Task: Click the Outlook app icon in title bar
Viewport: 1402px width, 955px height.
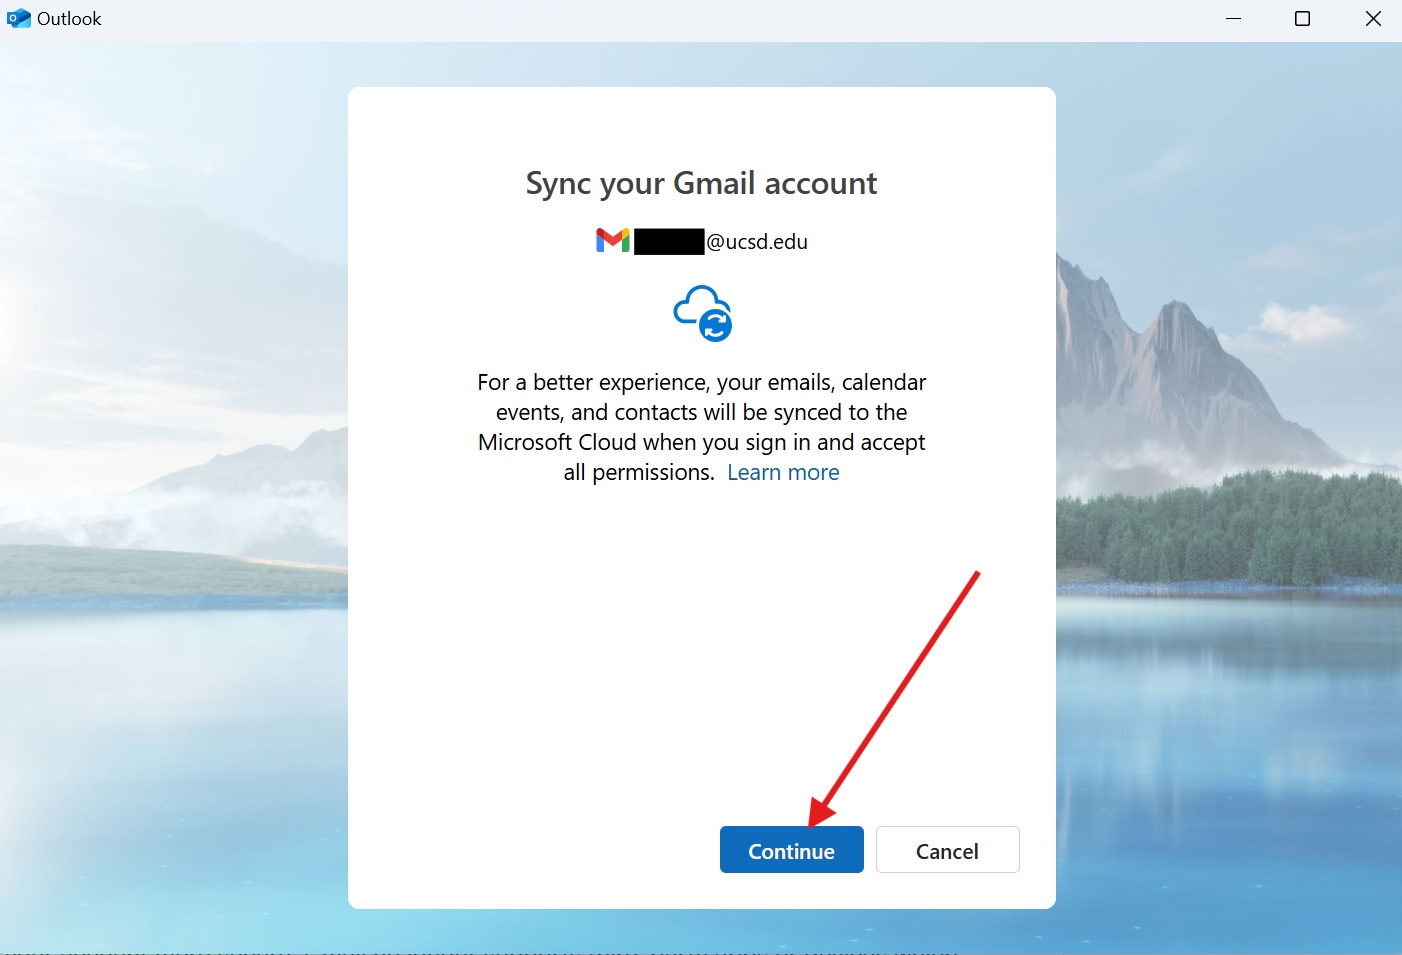Action: click(x=18, y=19)
